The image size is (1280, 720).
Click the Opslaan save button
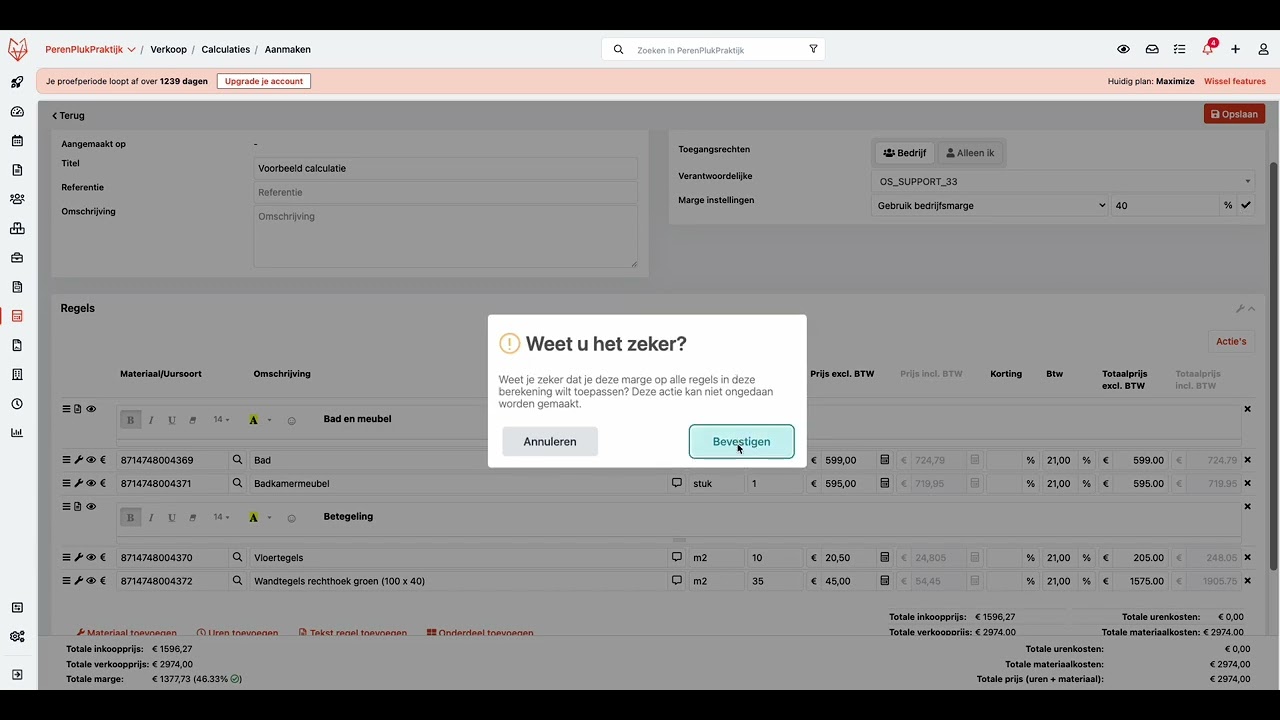1234,114
